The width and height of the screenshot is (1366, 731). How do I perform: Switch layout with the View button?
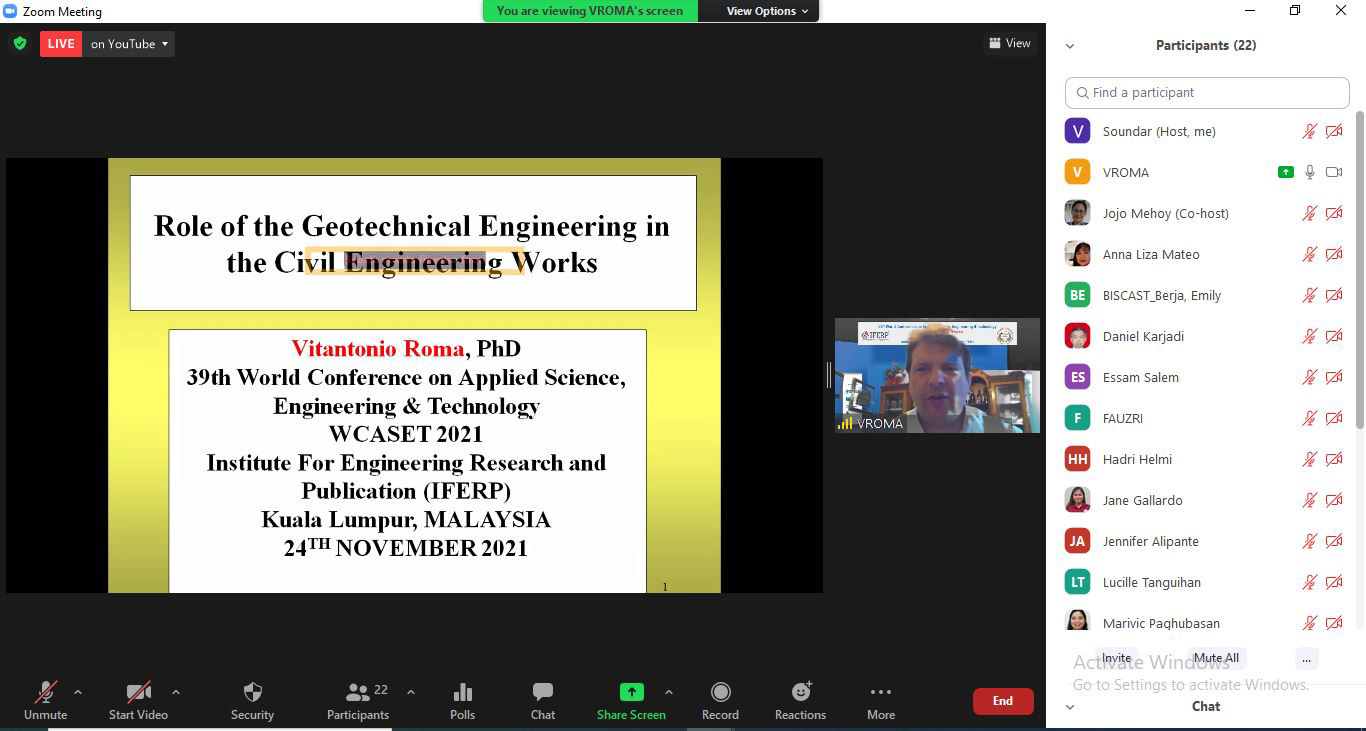[1010, 43]
